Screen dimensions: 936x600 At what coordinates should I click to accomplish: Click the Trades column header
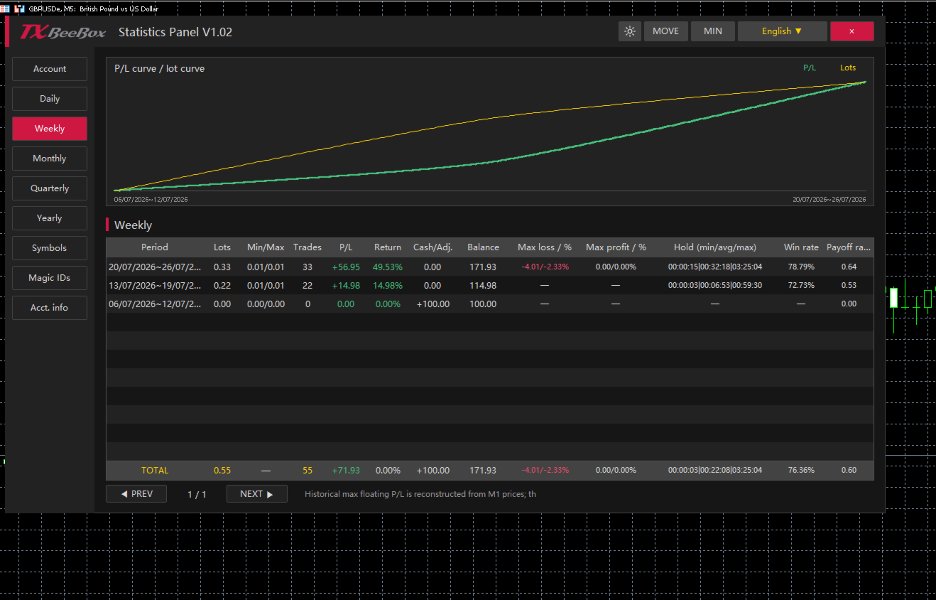click(x=307, y=247)
